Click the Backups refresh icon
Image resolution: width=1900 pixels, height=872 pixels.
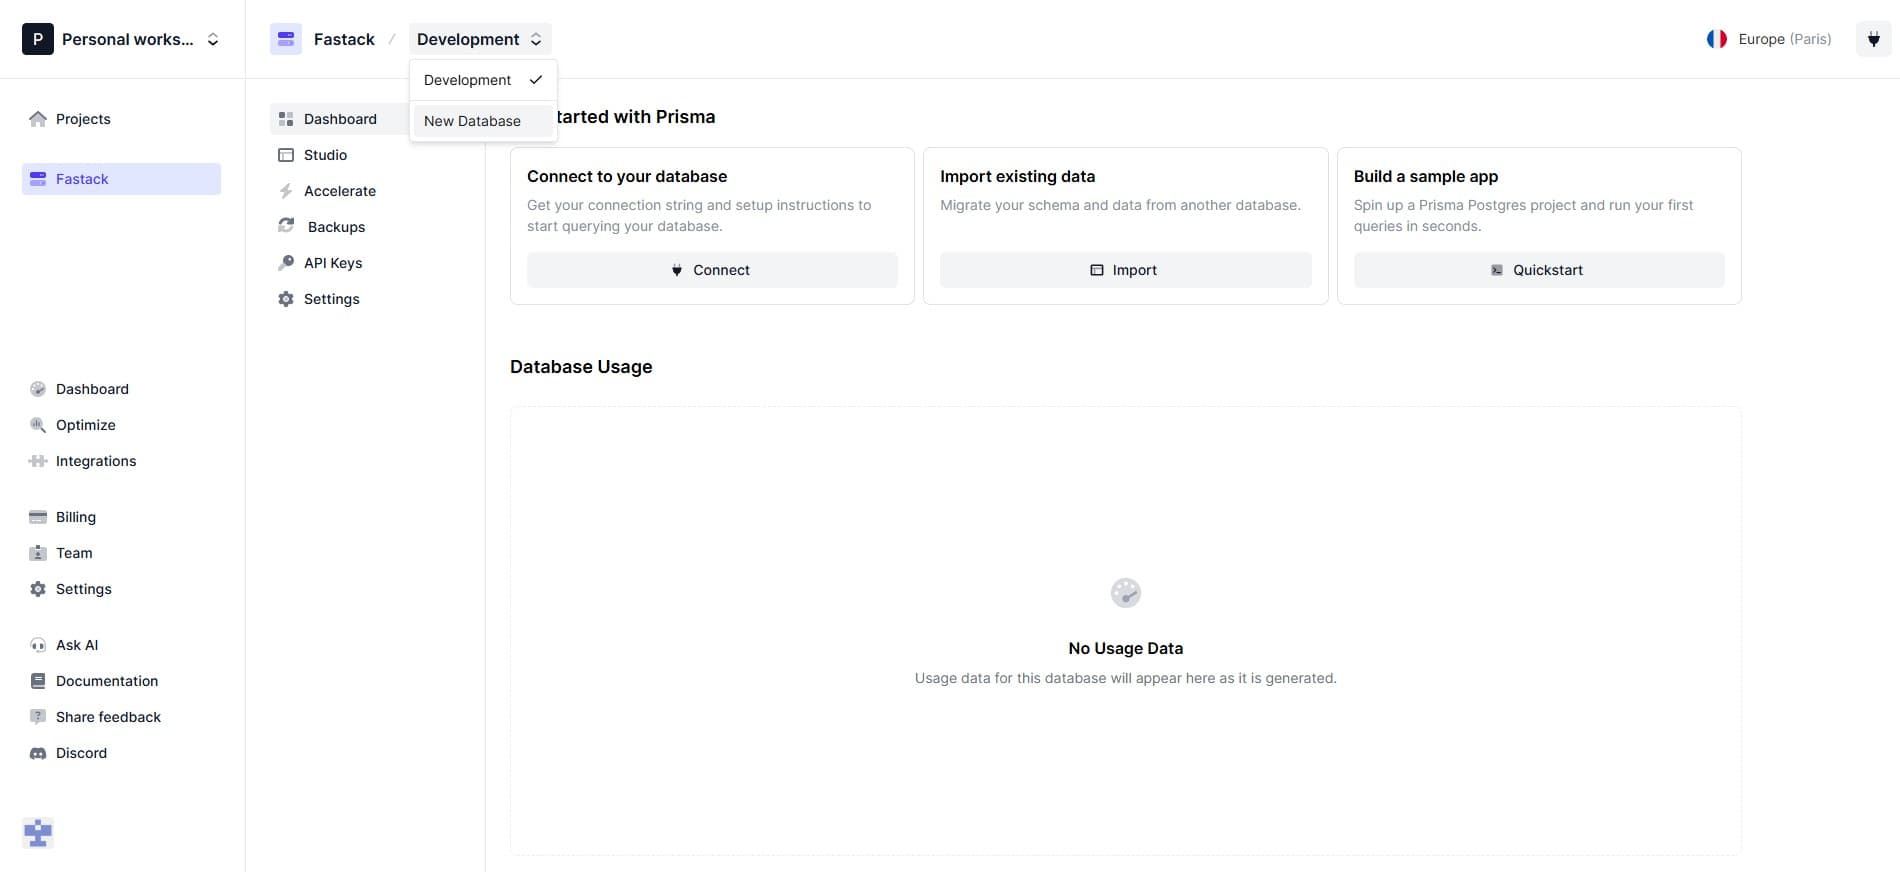(x=286, y=226)
